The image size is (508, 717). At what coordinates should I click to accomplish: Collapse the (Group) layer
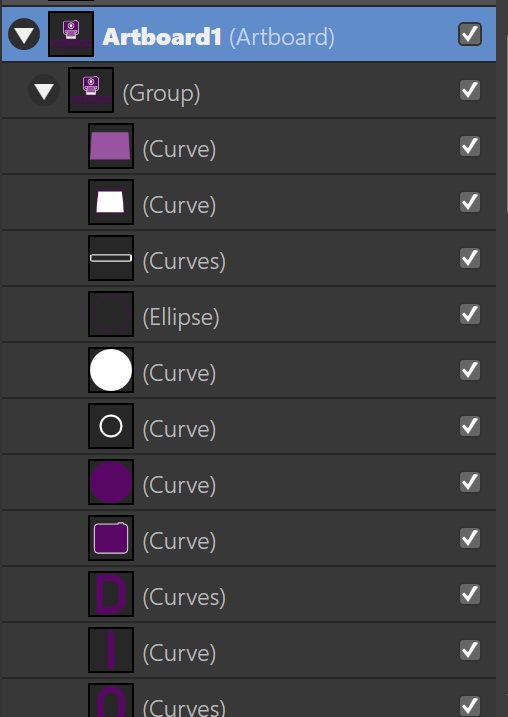(x=44, y=90)
